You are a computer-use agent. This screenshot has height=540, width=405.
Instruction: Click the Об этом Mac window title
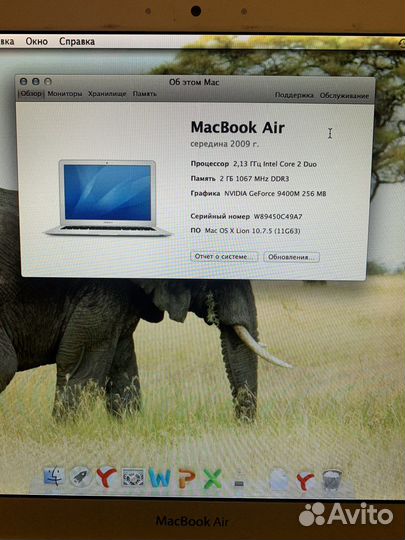[x=194, y=82]
